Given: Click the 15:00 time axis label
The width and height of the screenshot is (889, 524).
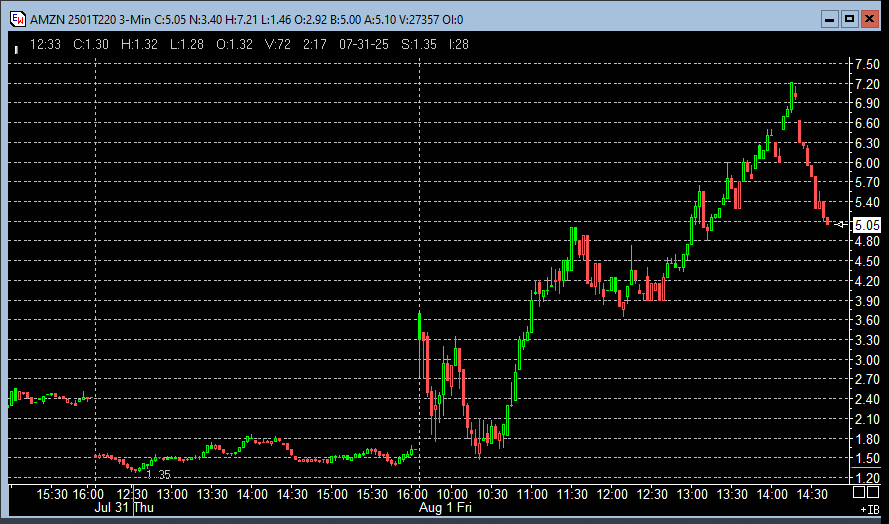Looking at the screenshot, I should (332, 494).
